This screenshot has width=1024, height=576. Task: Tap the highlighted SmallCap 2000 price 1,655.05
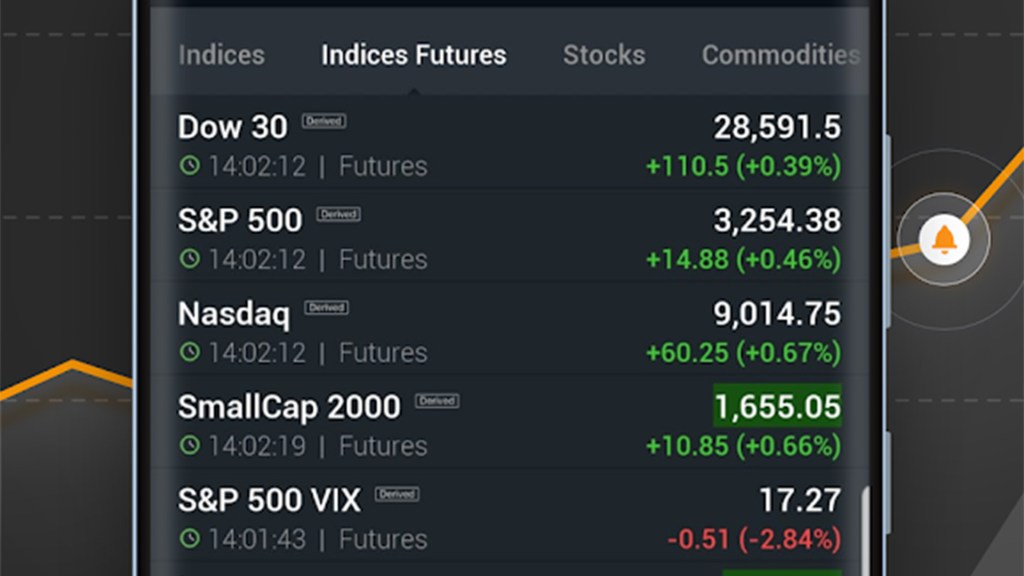point(777,407)
